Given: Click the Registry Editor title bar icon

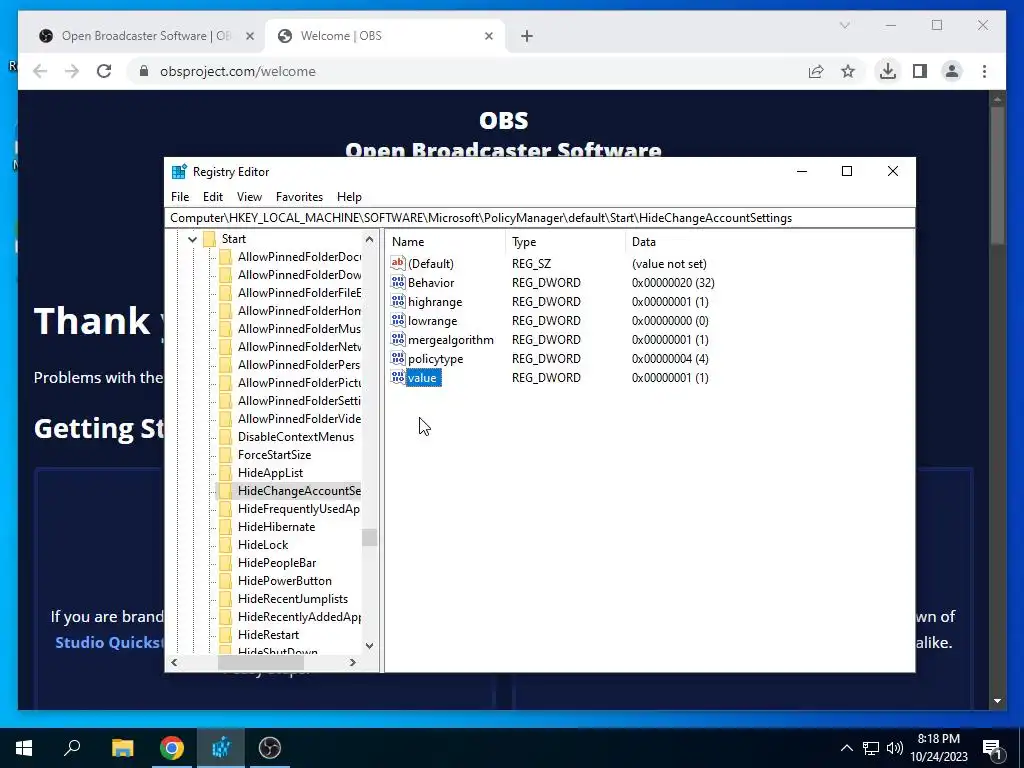Looking at the screenshot, I should 179,172.
